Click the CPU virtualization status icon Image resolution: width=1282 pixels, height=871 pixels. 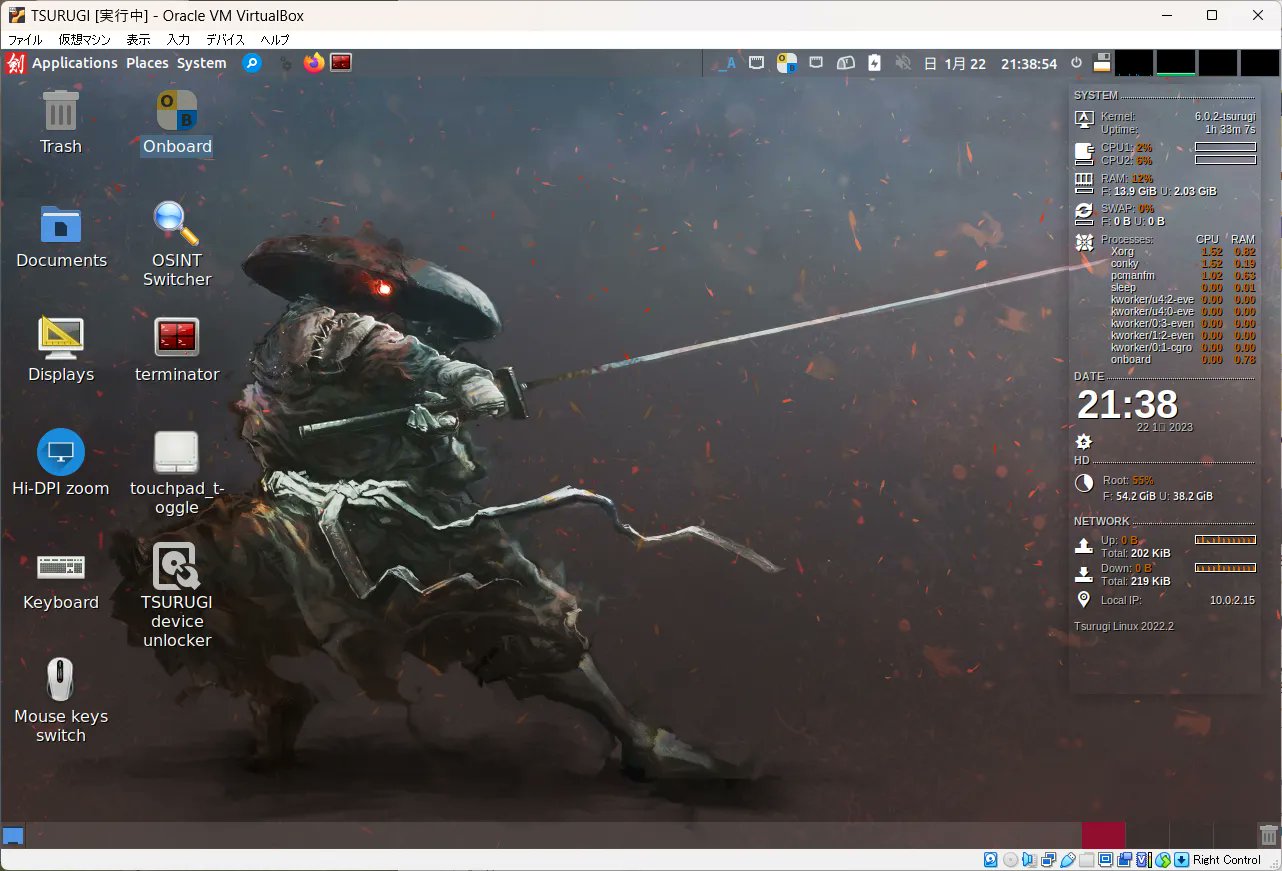[x=1144, y=860]
